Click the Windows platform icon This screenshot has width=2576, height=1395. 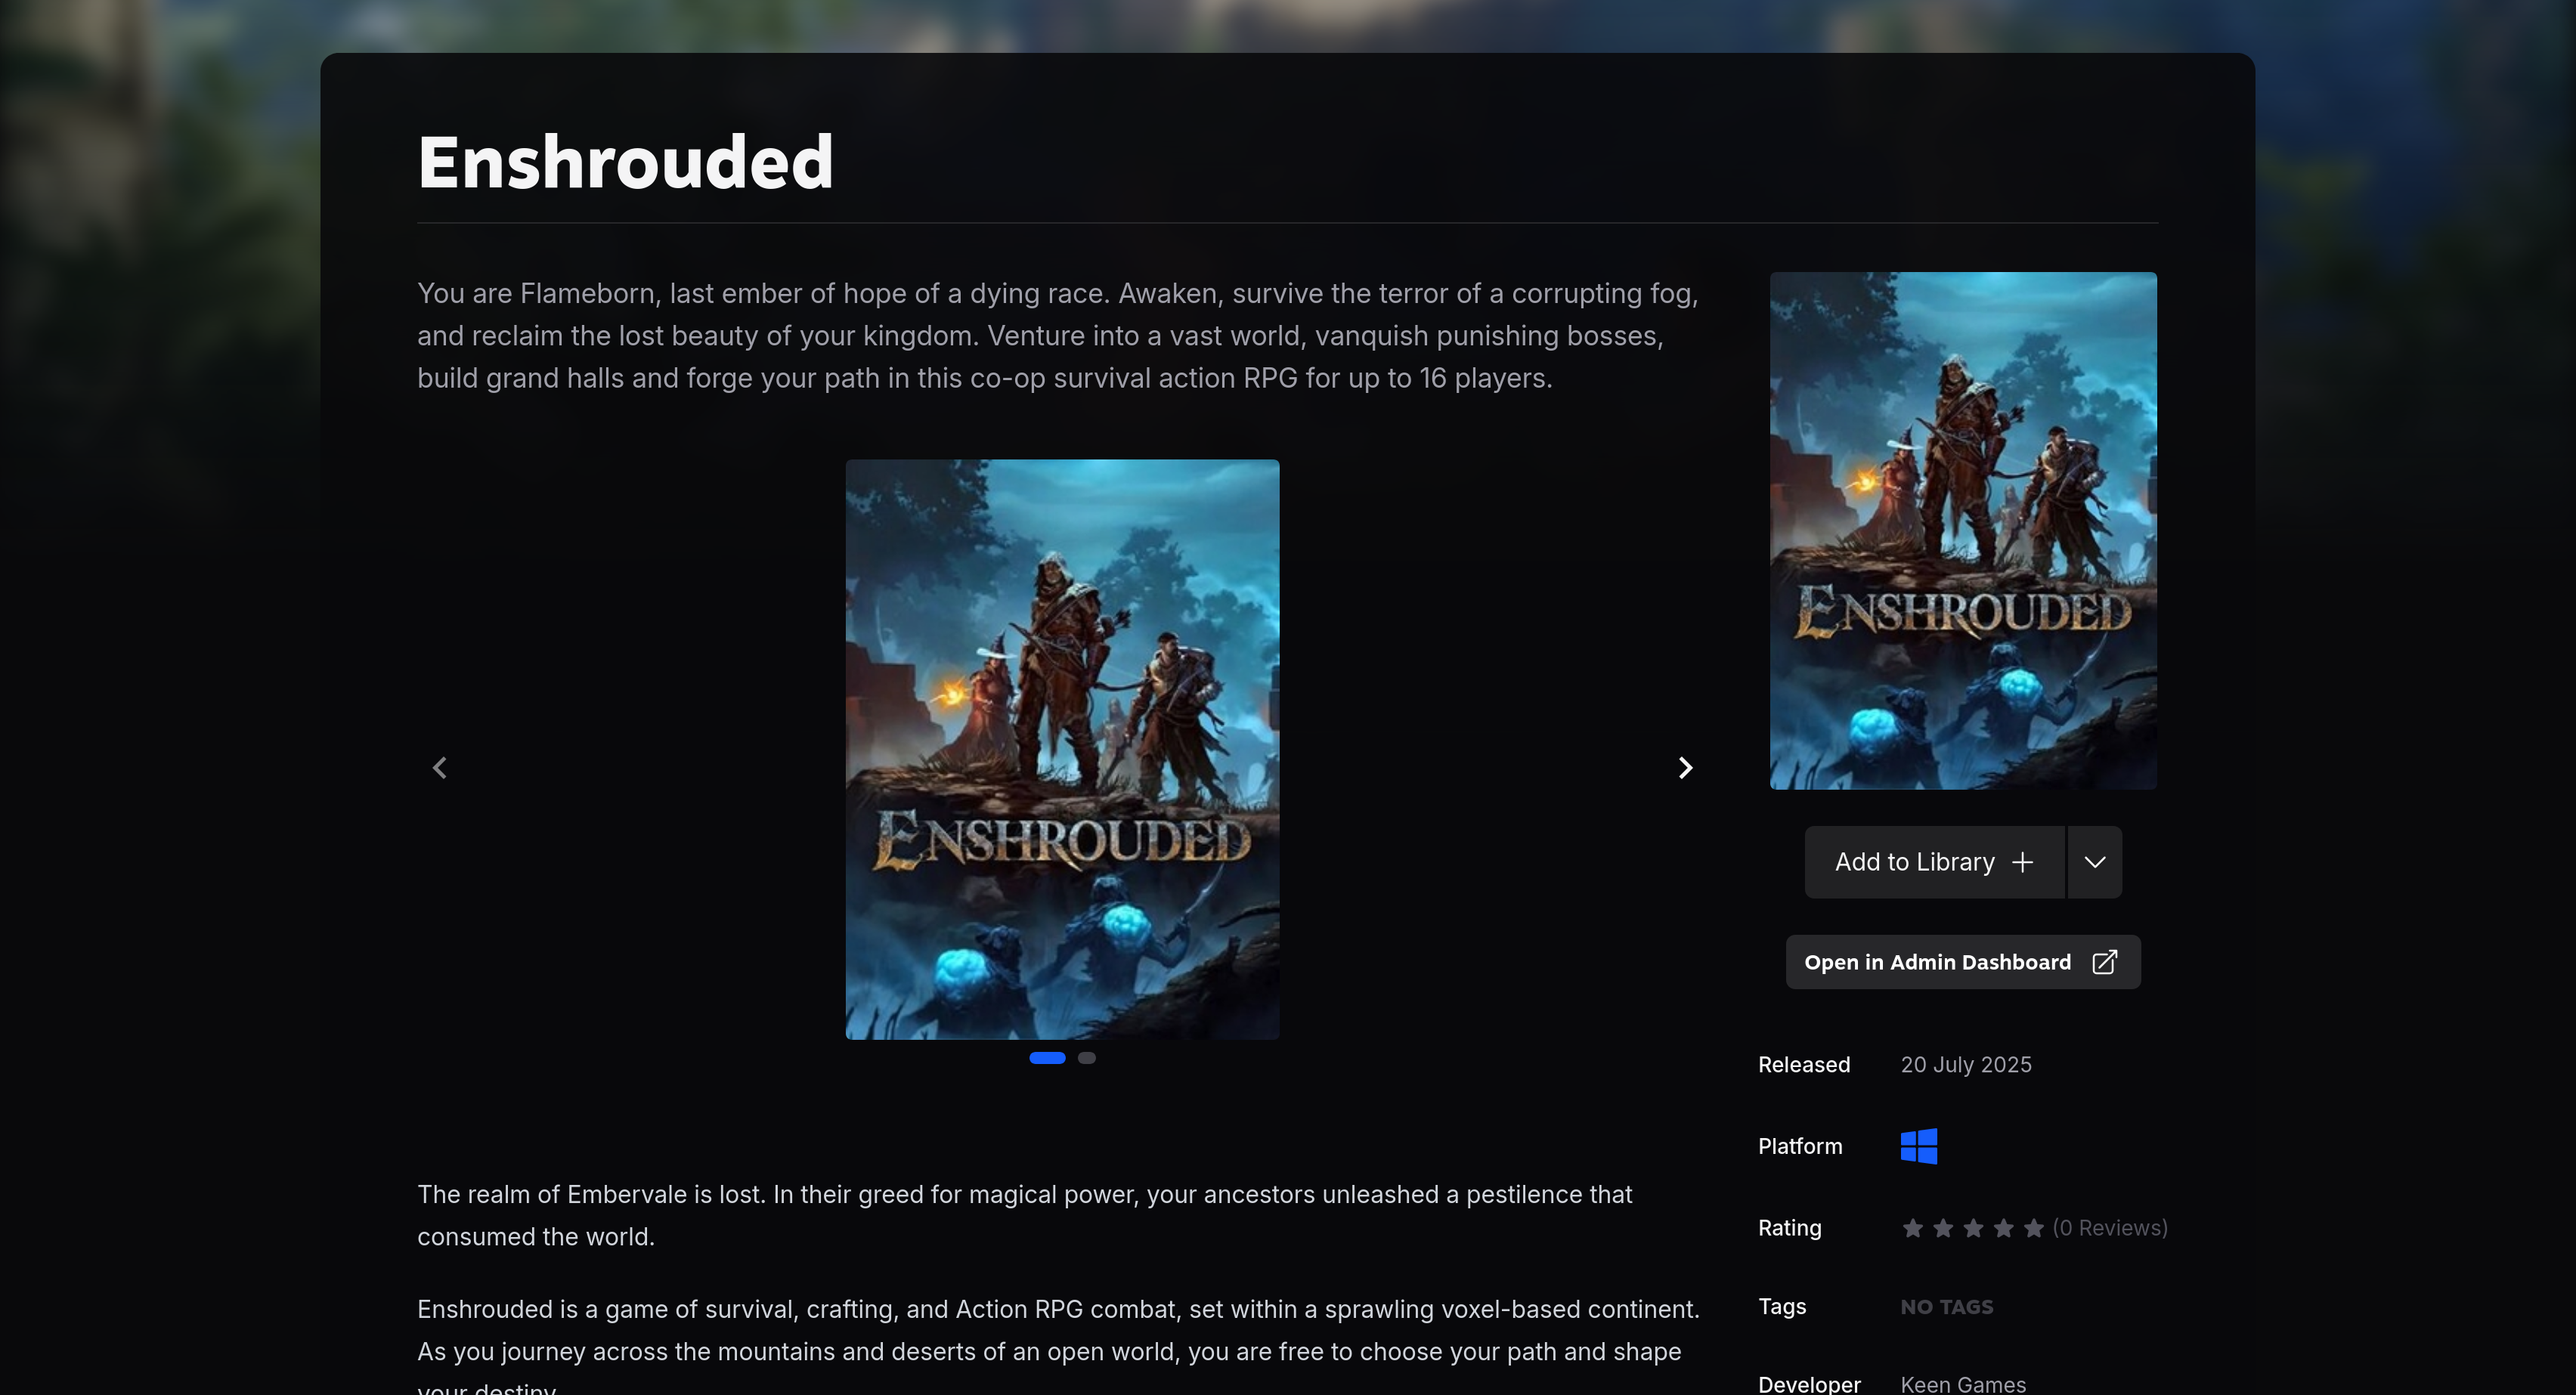point(1918,1146)
